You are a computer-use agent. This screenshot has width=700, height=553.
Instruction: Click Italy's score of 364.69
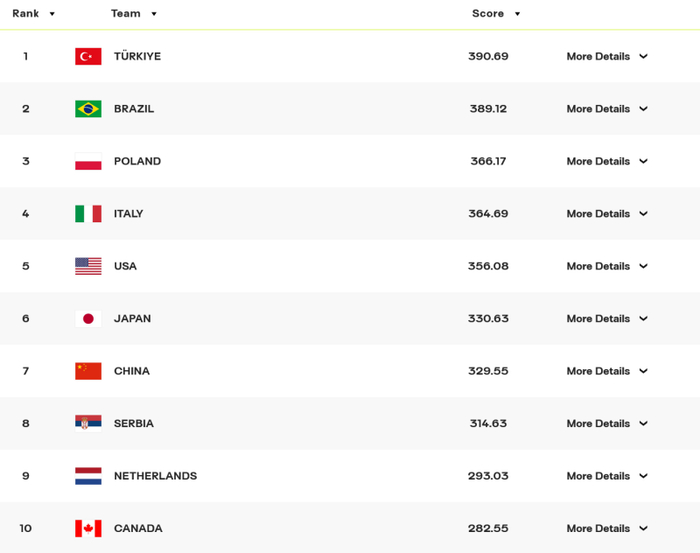tap(488, 214)
